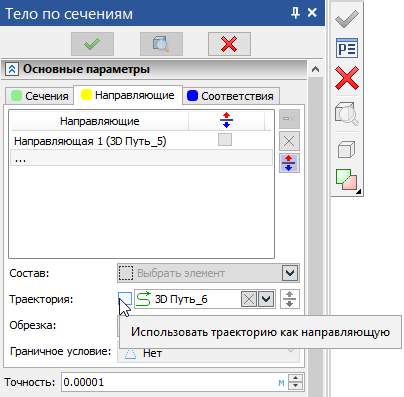
Task: Open the parameters P= icon in side toolbar
Action: [347, 48]
